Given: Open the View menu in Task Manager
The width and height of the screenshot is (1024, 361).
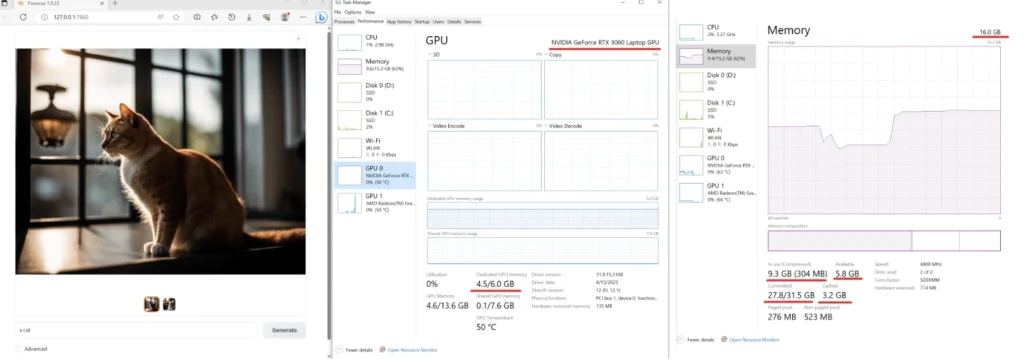Looking at the screenshot, I should (370, 12).
